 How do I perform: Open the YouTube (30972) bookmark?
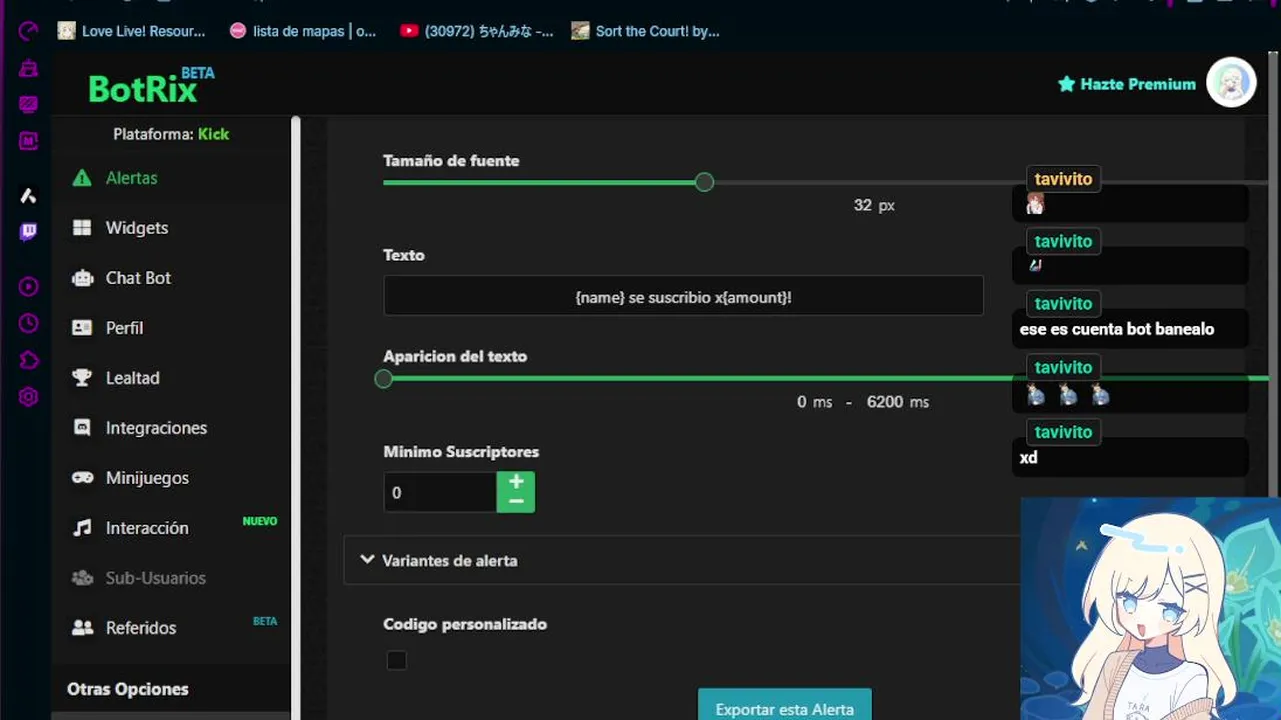point(476,31)
